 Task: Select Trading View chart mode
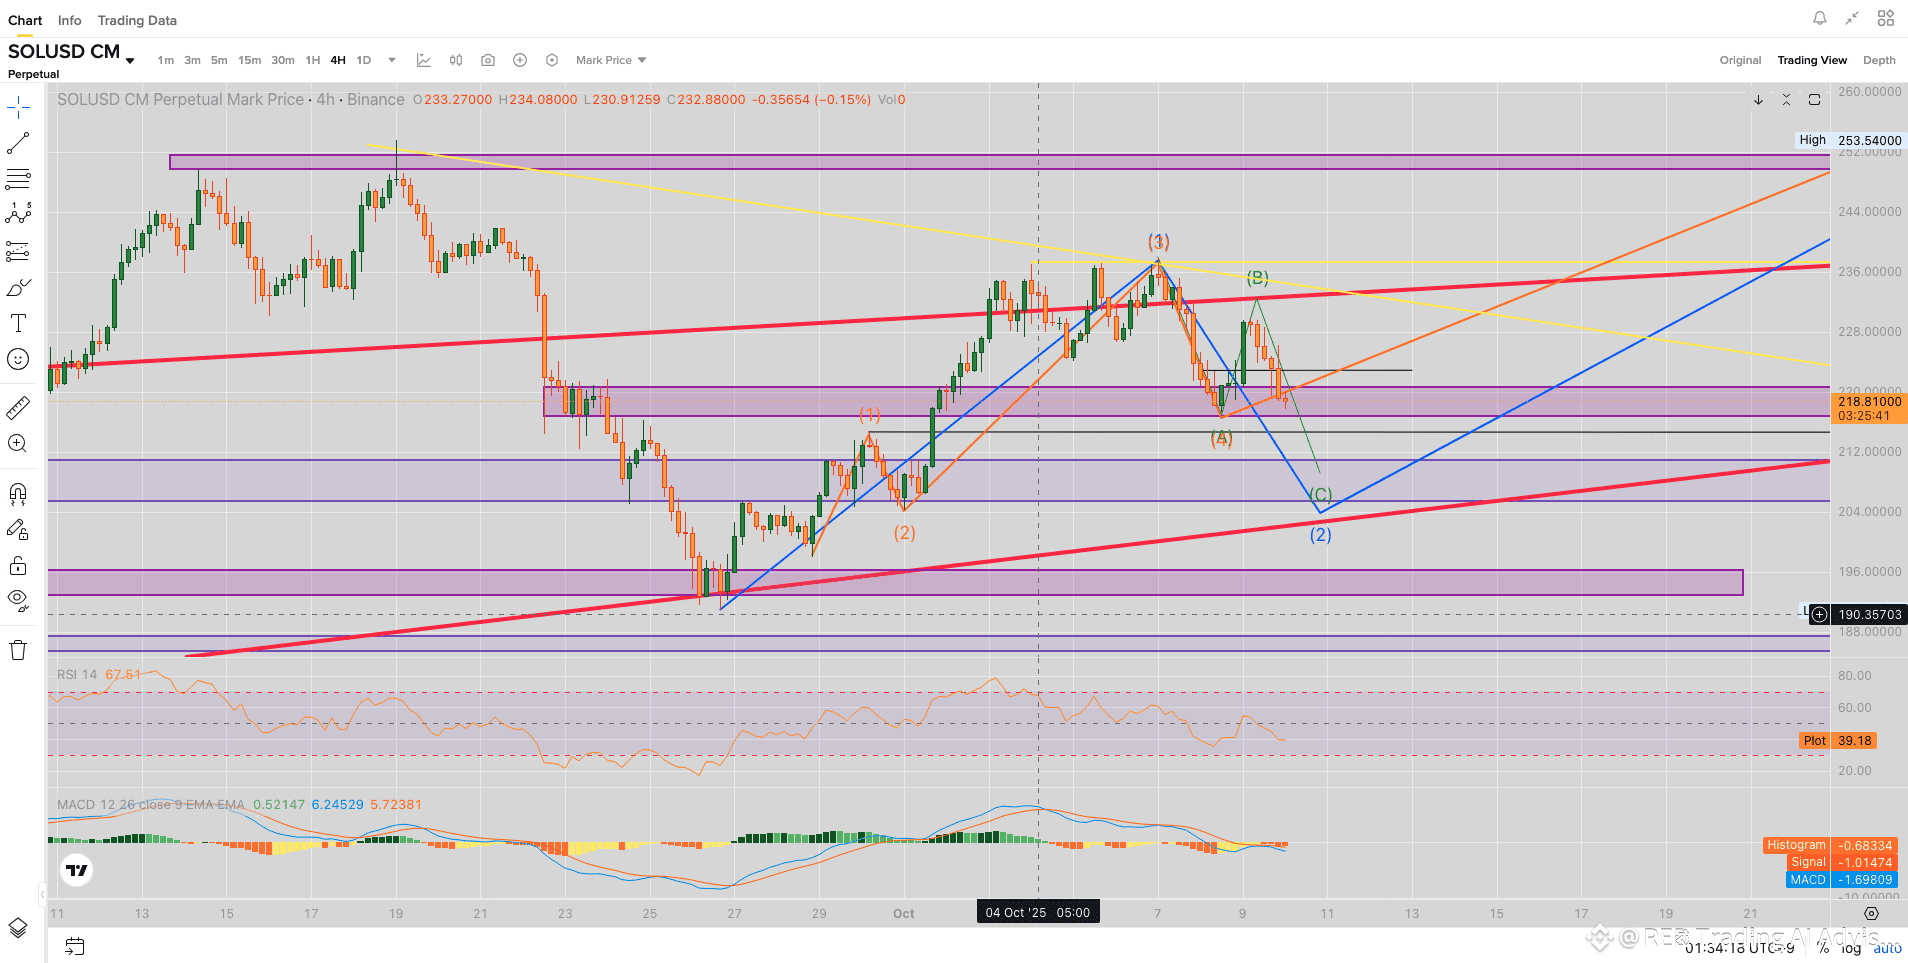[1812, 60]
